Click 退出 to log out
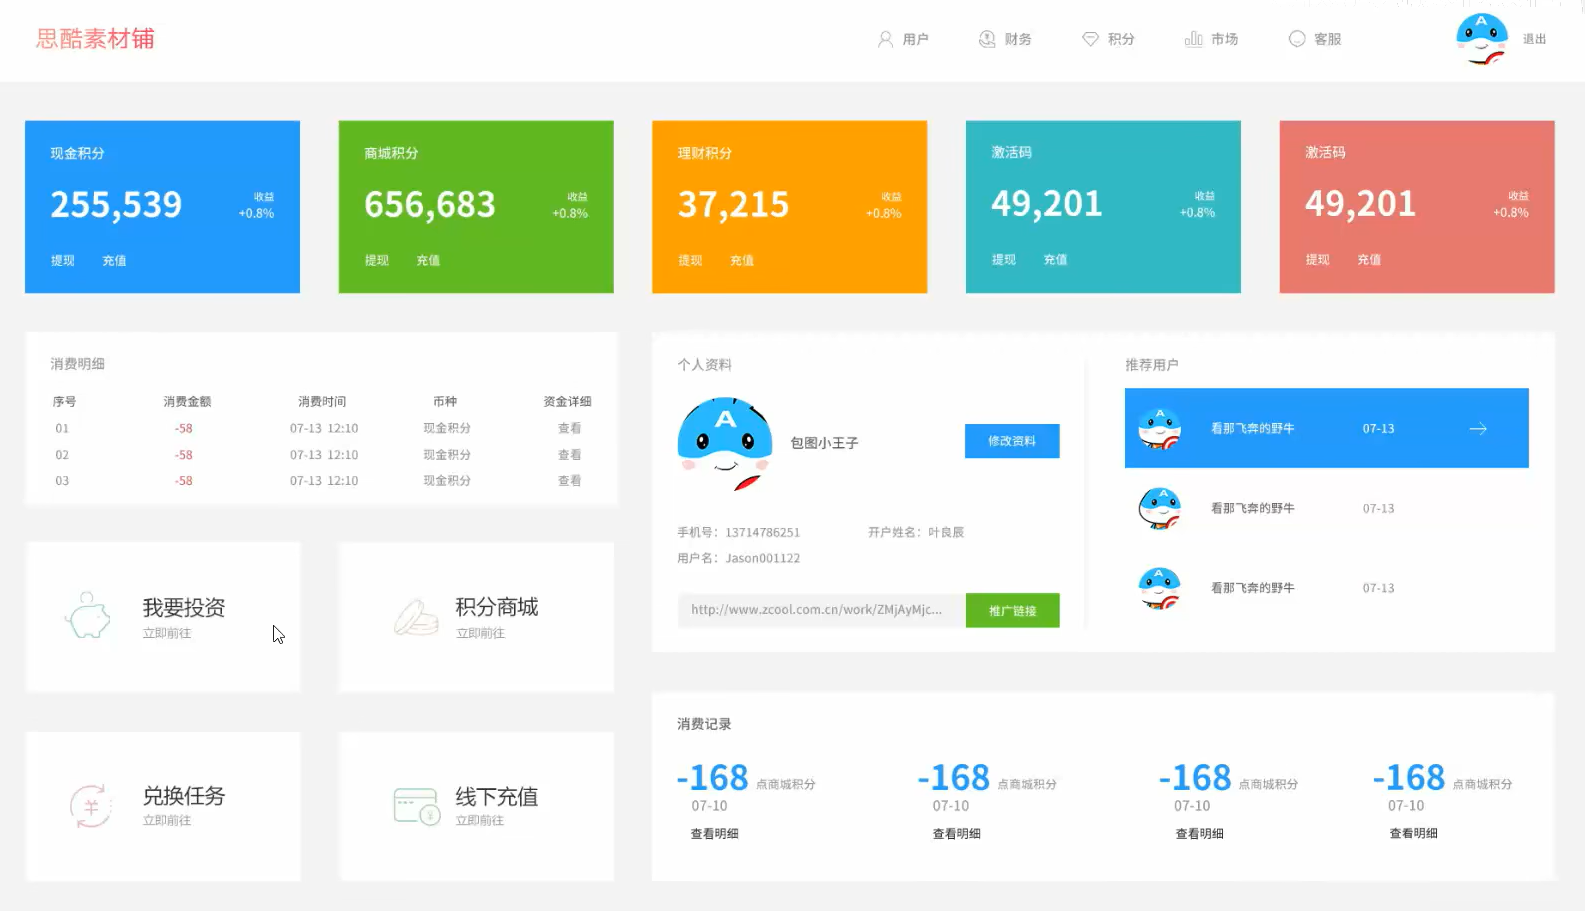 tap(1534, 39)
